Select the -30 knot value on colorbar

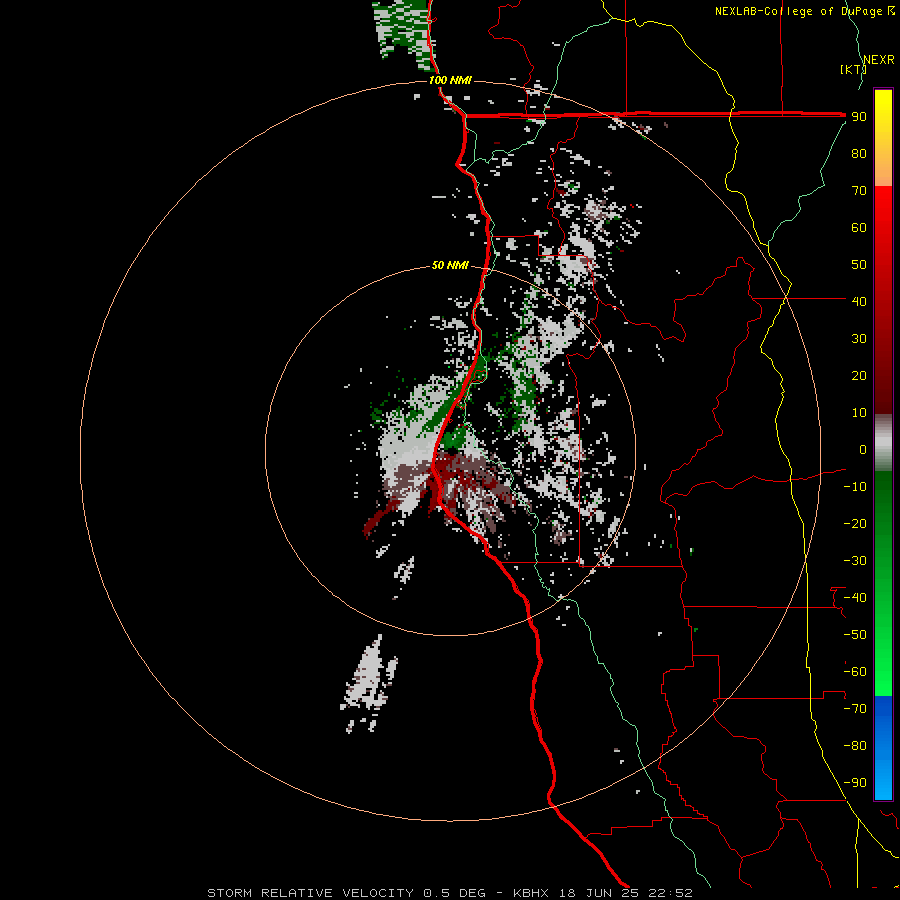pyautogui.click(x=855, y=561)
